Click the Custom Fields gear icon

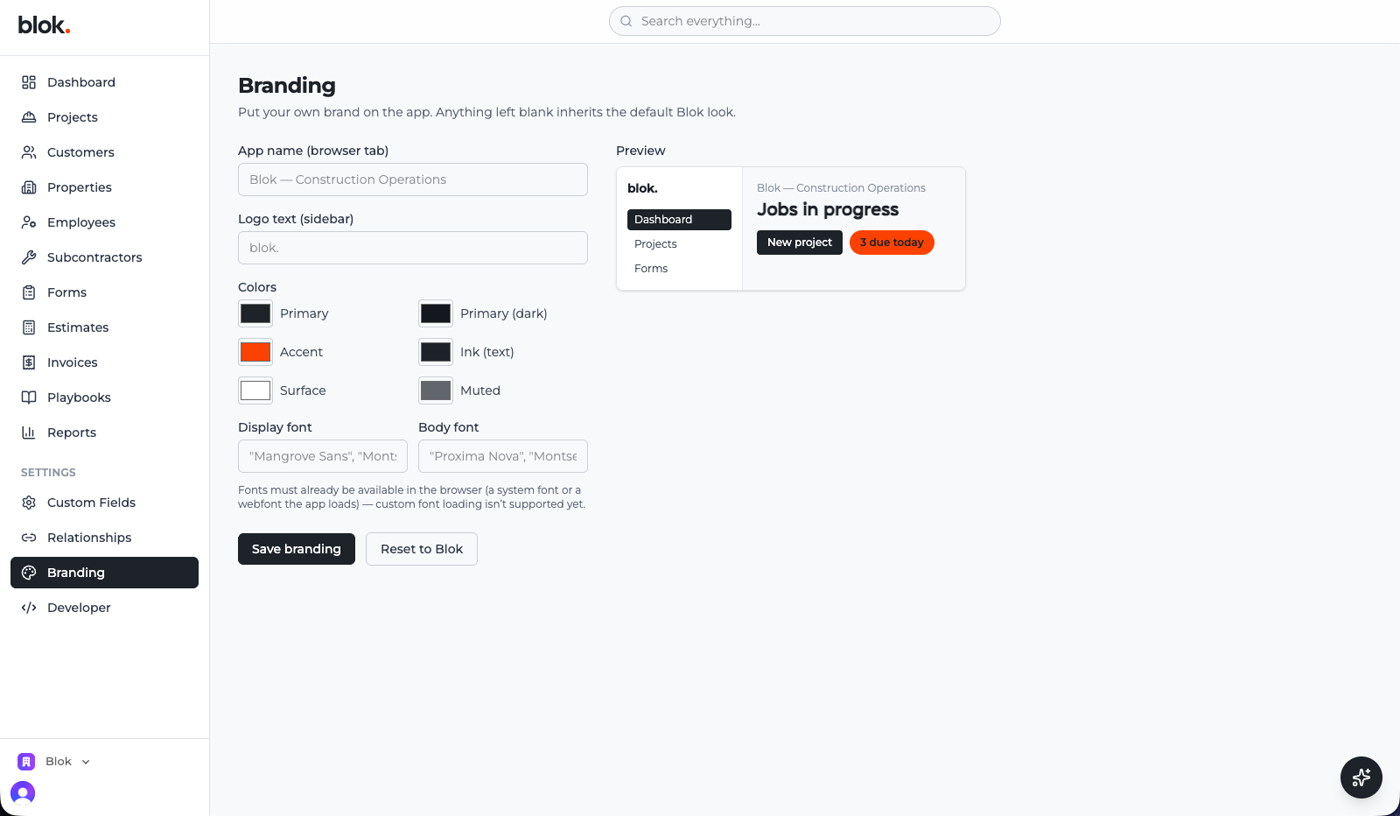point(29,502)
